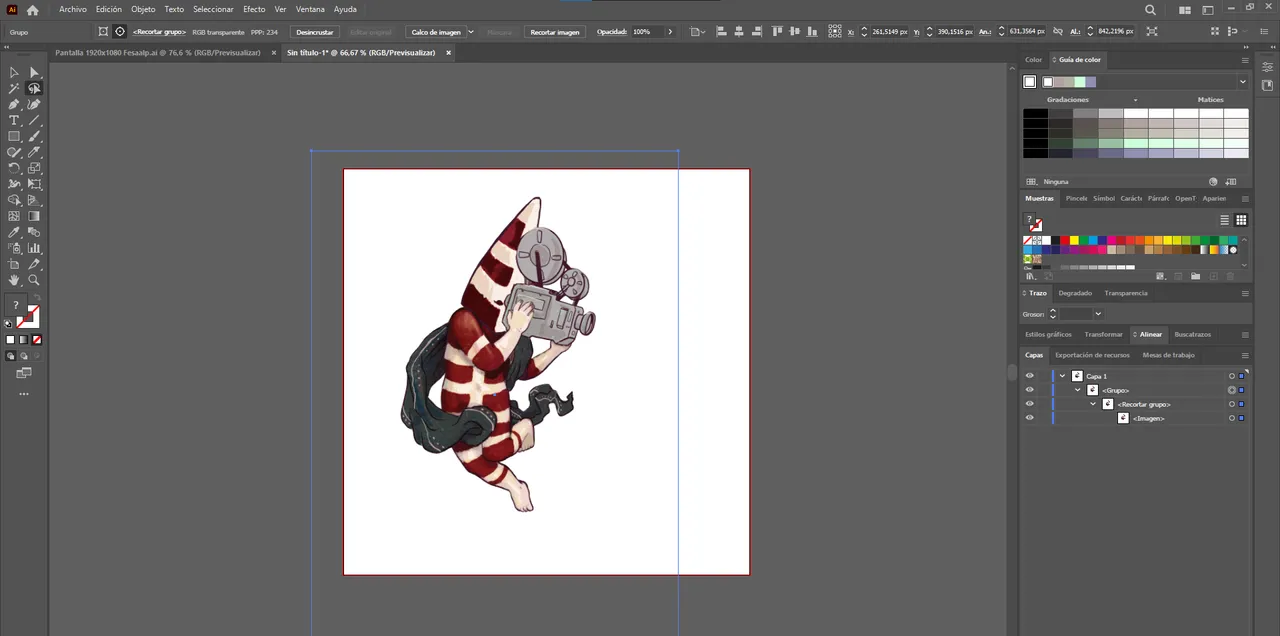This screenshot has width=1280, height=636.
Task: Click the Desincrustar button
Action: 315,32
